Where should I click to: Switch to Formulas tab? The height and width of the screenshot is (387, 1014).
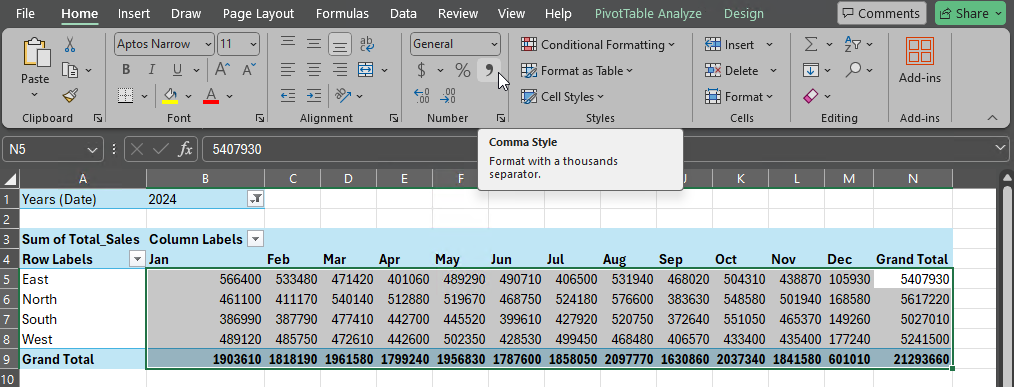342,13
